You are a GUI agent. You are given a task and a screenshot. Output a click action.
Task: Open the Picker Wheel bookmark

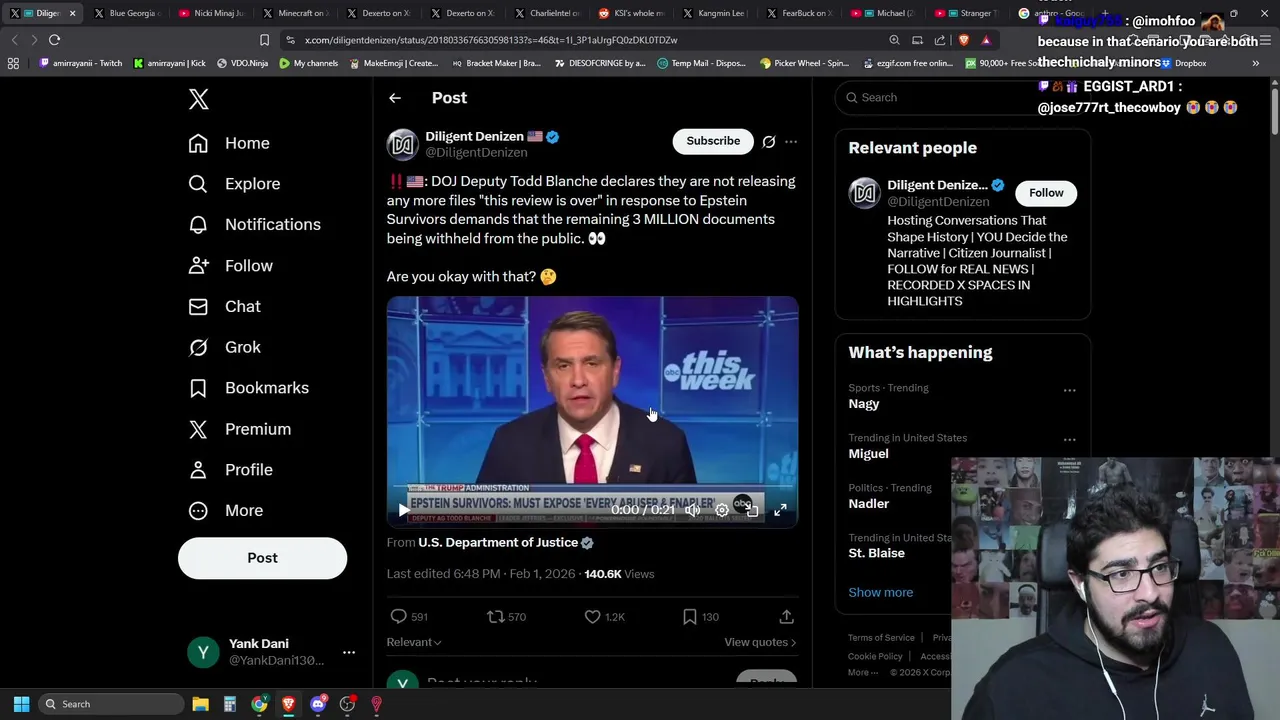[x=804, y=63]
